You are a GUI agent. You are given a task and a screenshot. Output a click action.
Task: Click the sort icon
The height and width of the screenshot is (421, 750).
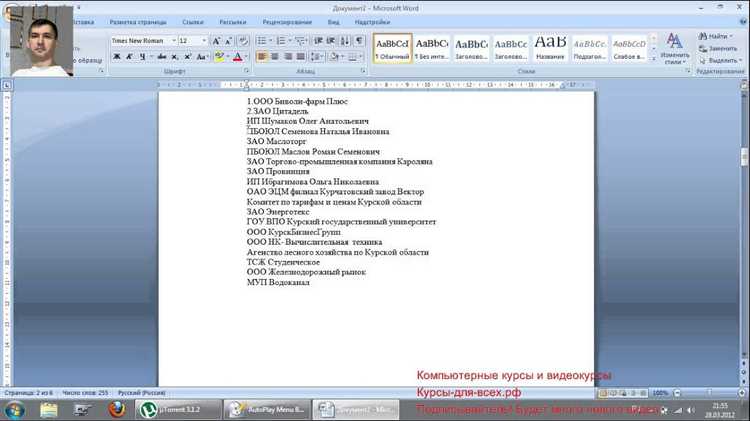click(x=345, y=41)
